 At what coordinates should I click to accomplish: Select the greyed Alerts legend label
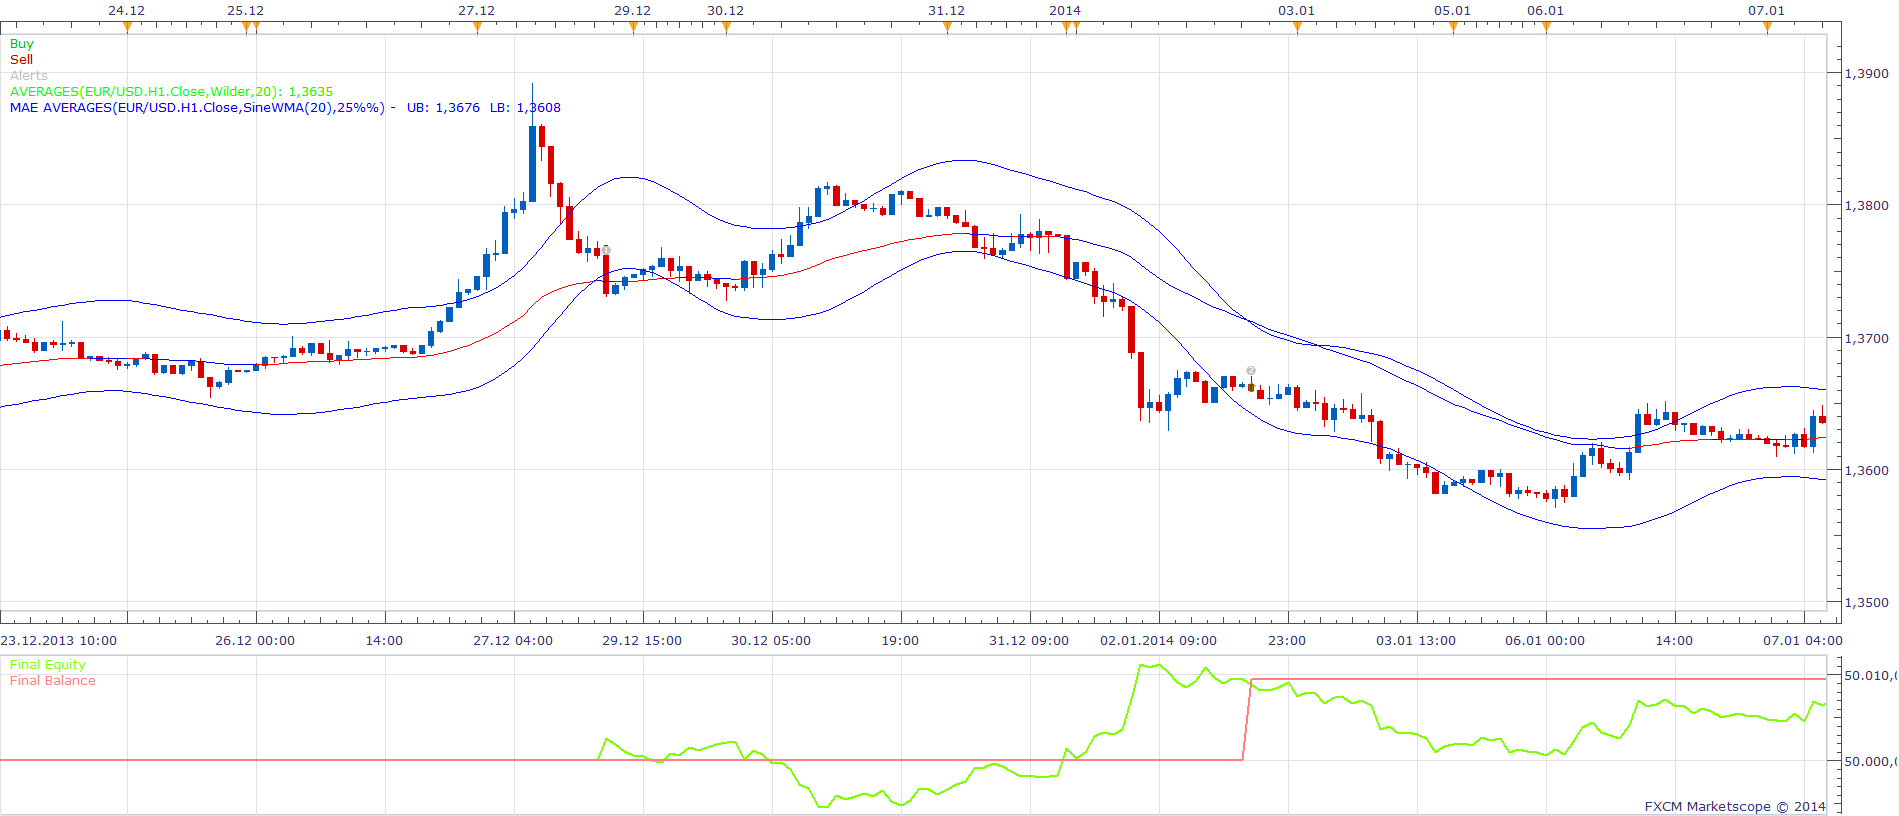point(29,76)
